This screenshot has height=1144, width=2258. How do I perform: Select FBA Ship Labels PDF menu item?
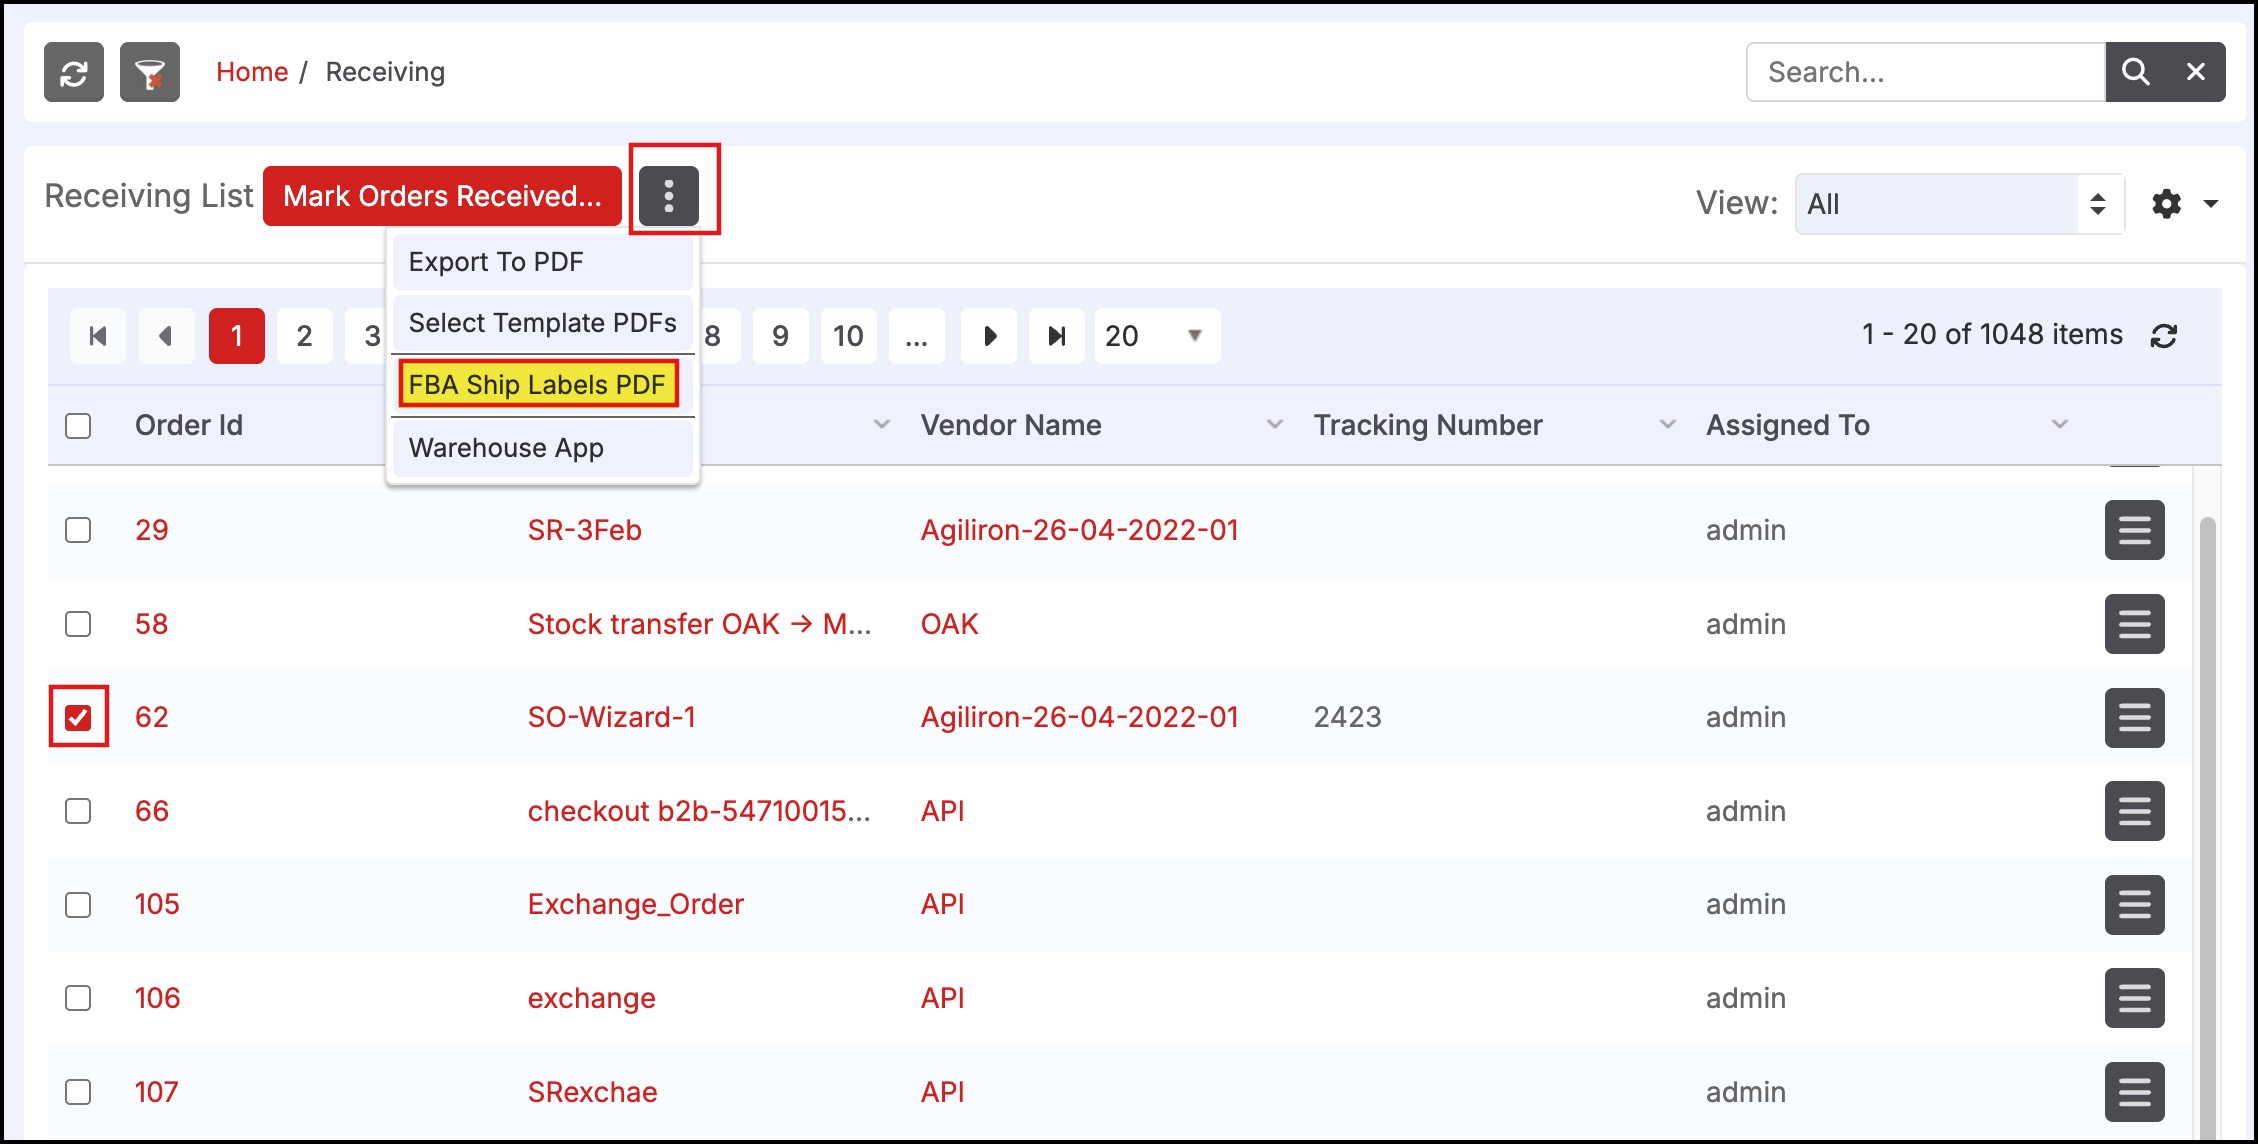(538, 385)
